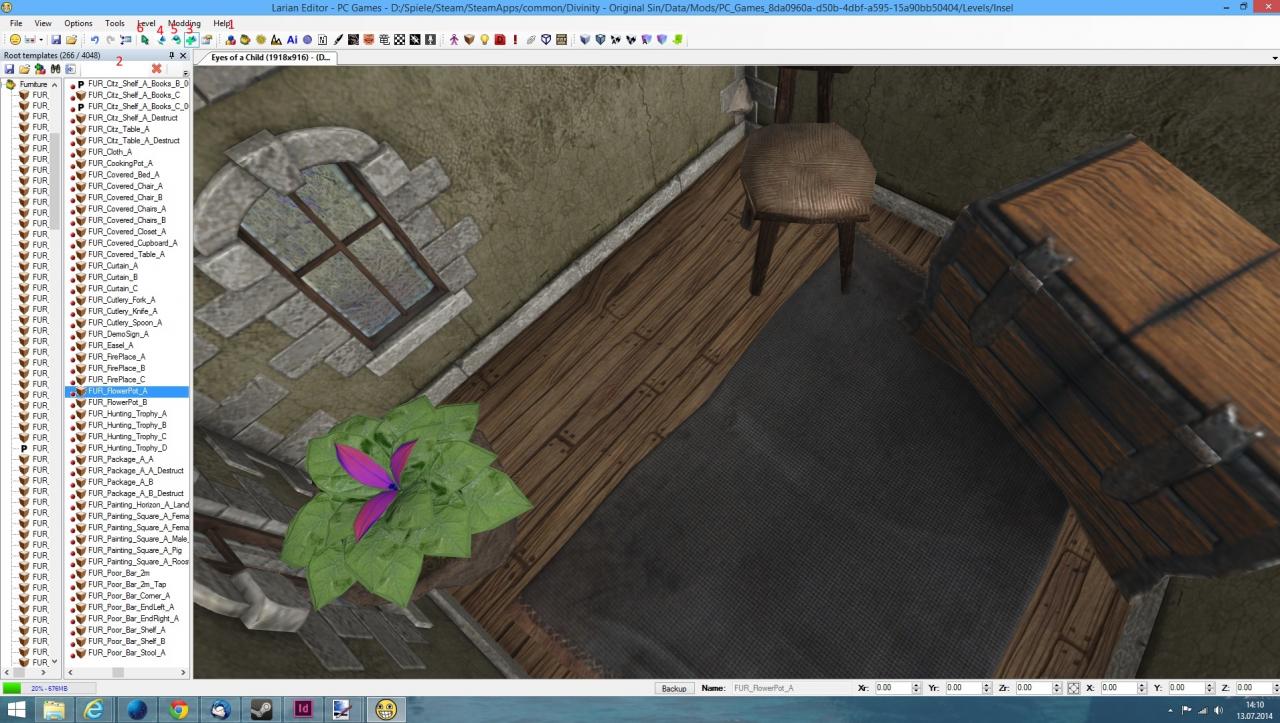This screenshot has width=1280, height=723.
Task: Select FUR_FlowerPot_B in the template list
Action: tap(118, 402)
